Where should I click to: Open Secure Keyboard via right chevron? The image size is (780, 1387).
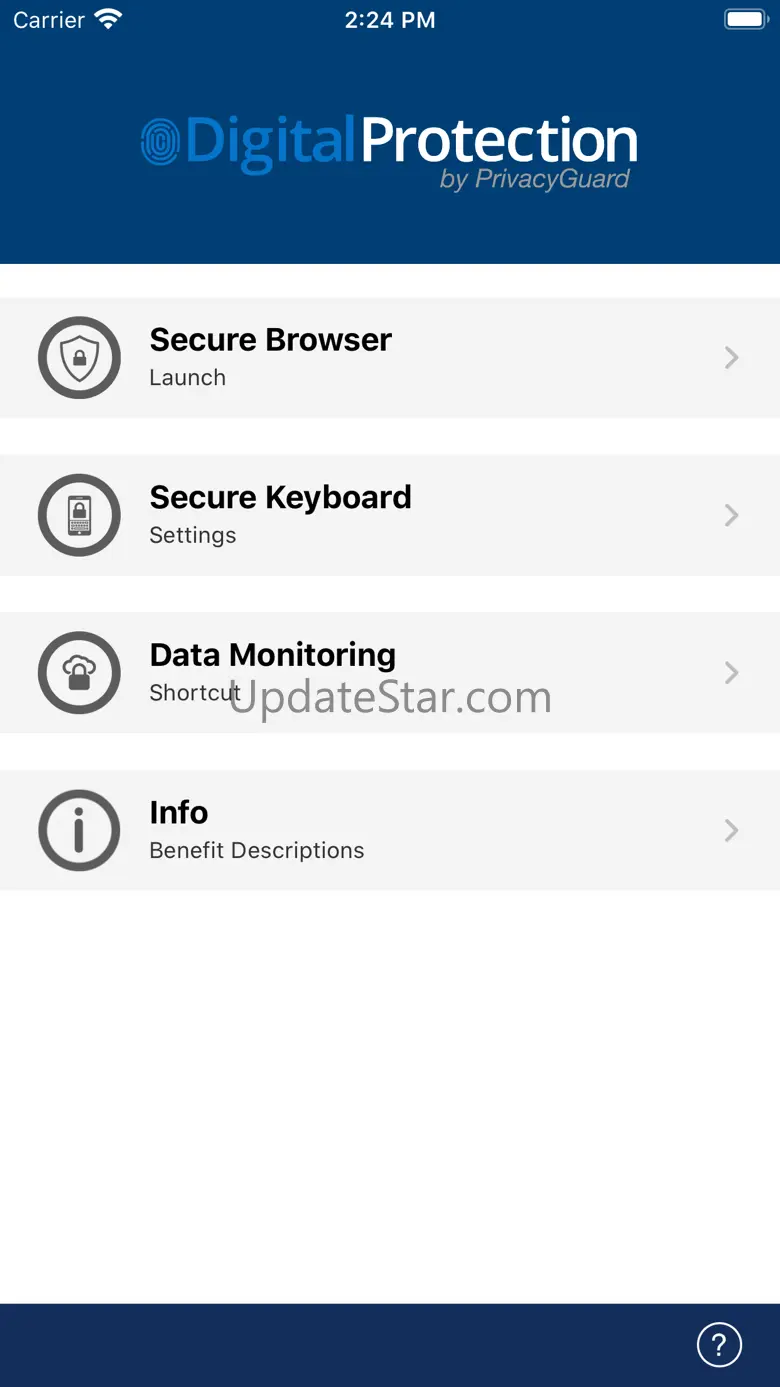(732, 515)
